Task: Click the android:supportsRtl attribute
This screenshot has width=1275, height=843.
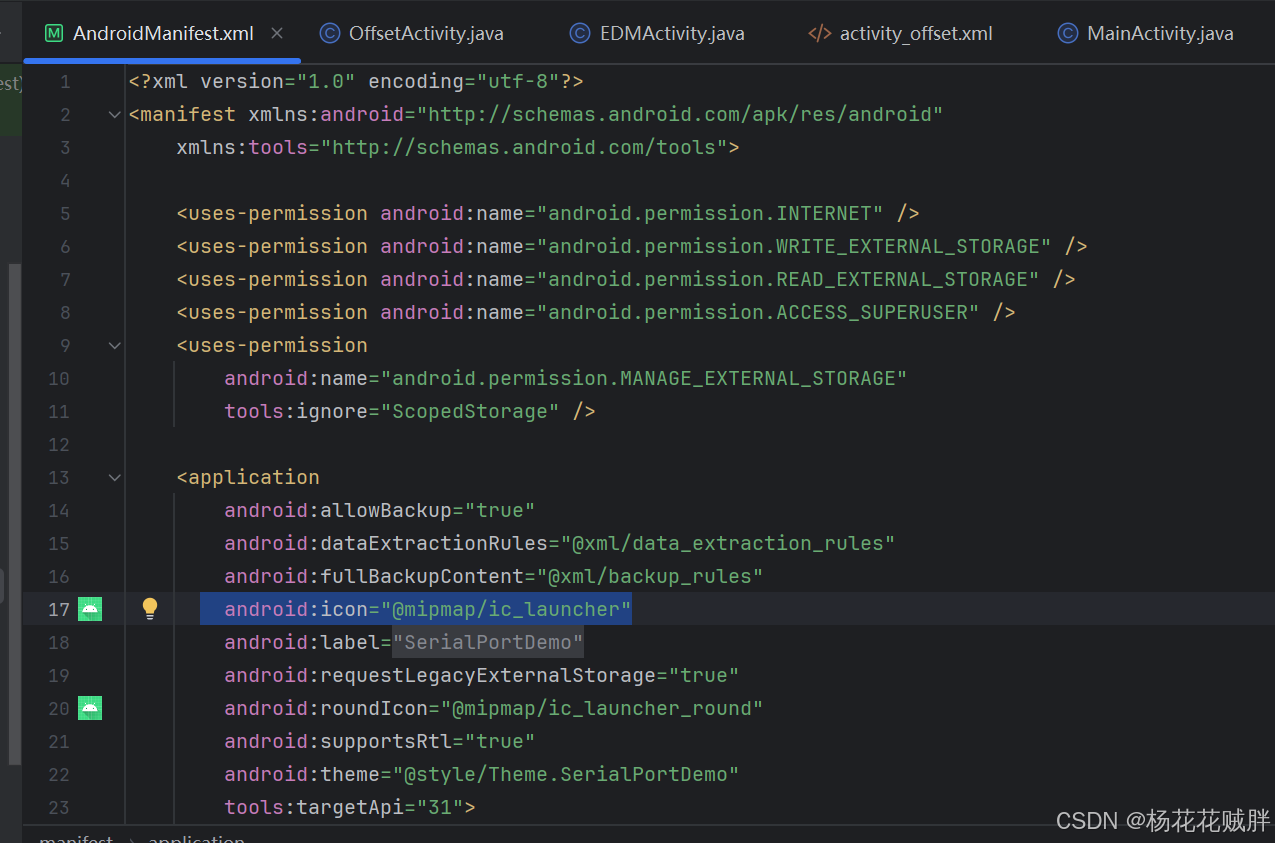Action: click(x=380, y=741)
